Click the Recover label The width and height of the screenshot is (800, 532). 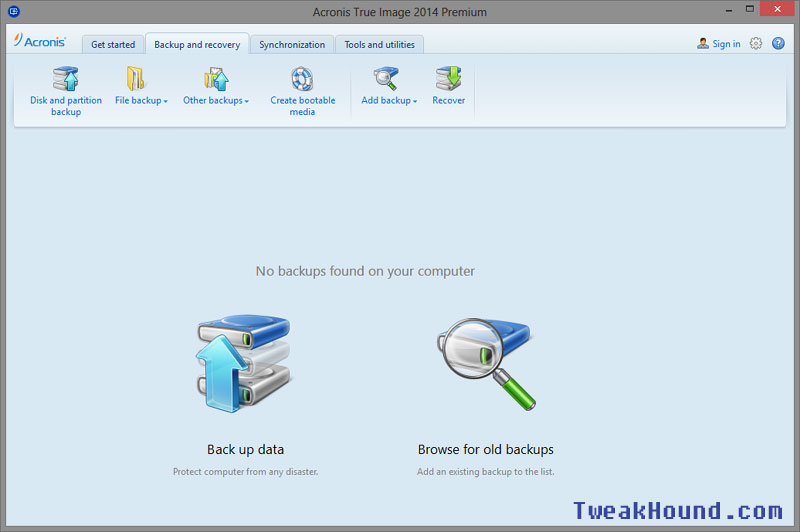[448, 100]
